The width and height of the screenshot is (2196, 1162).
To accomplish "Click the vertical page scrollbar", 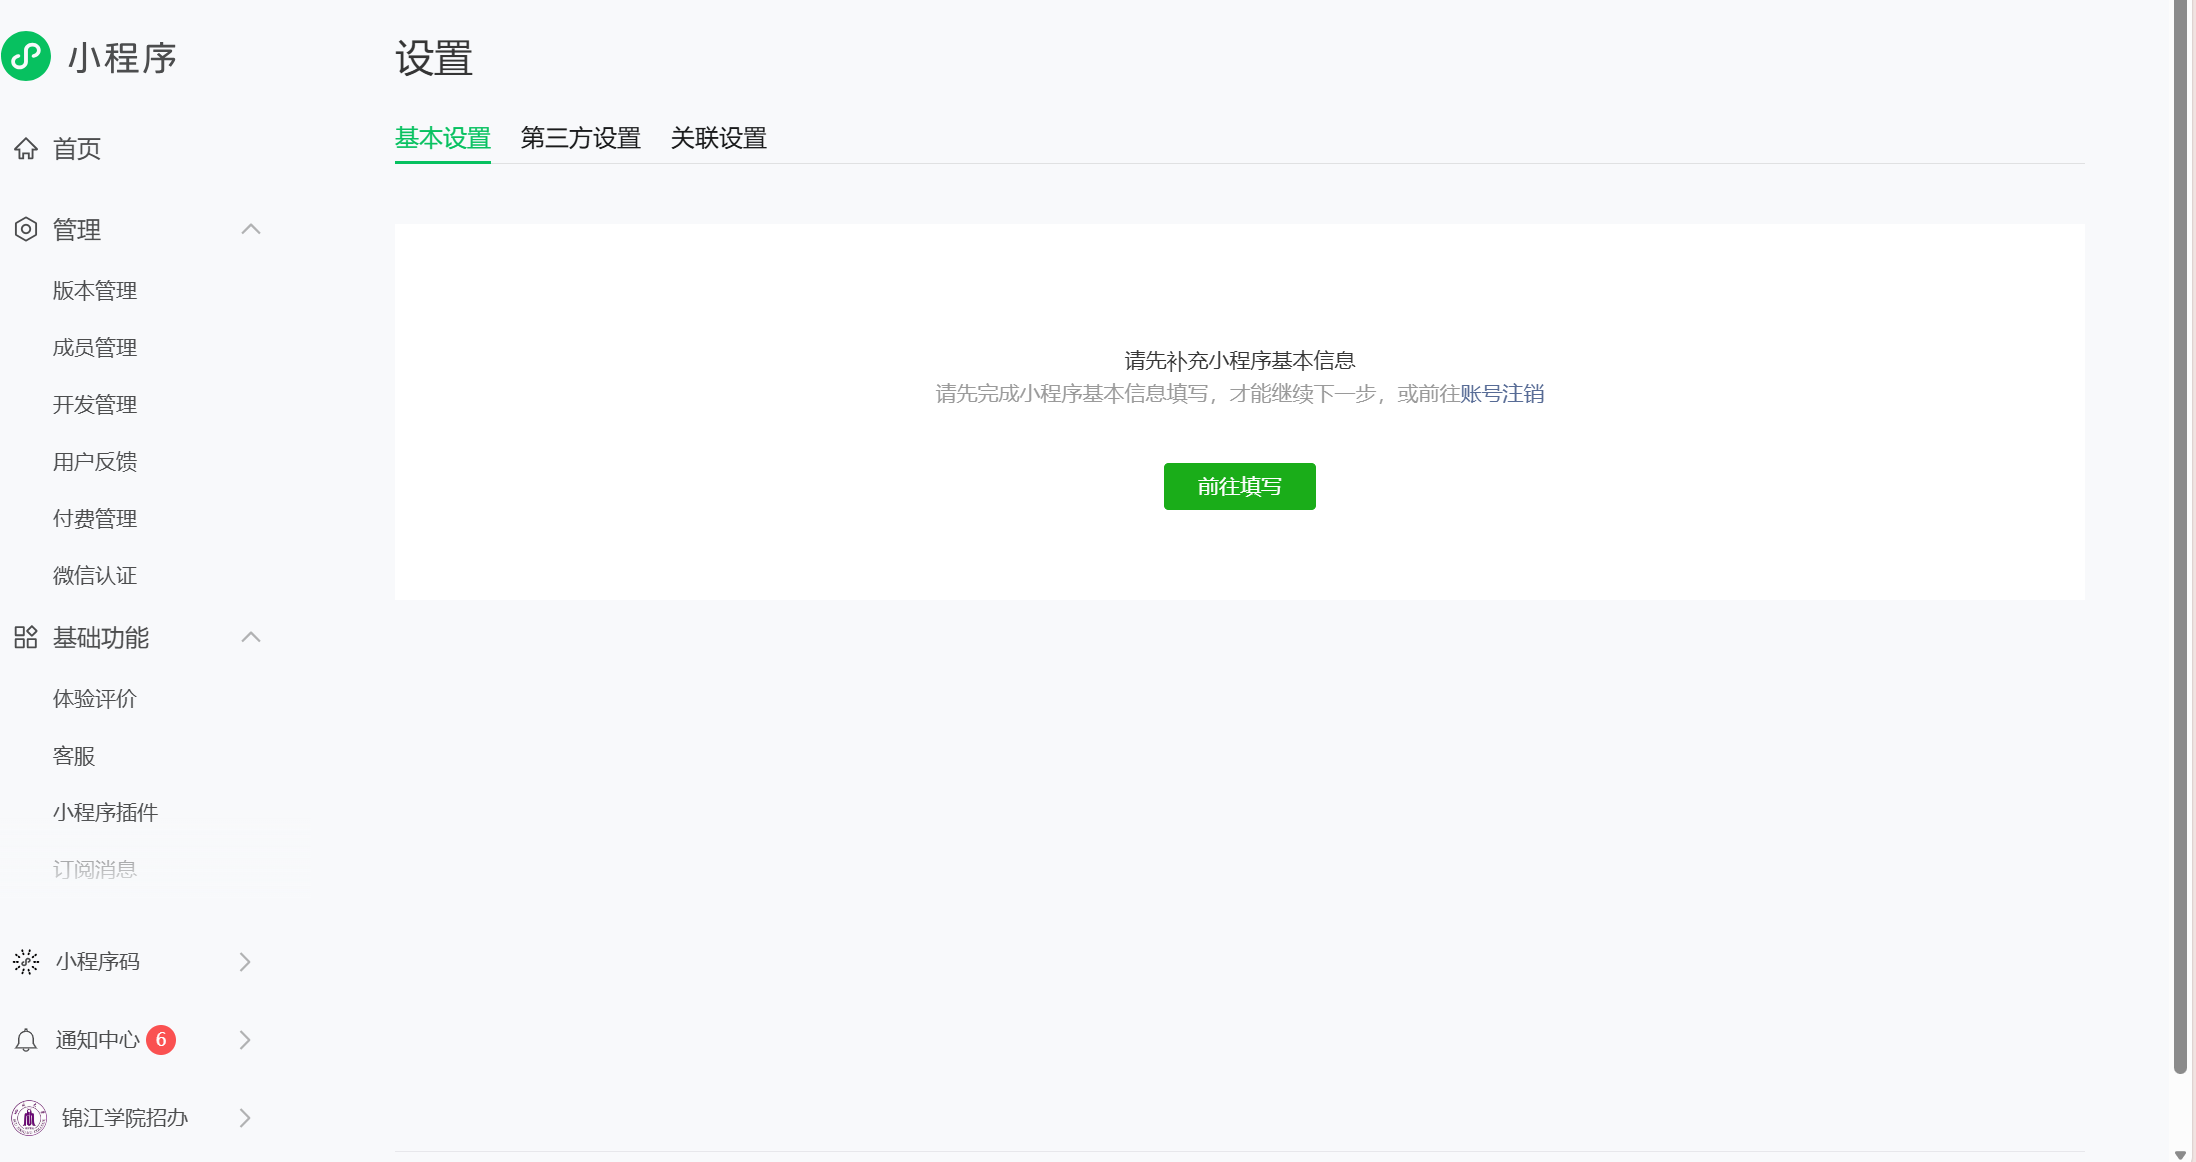I will [2180, 540].
